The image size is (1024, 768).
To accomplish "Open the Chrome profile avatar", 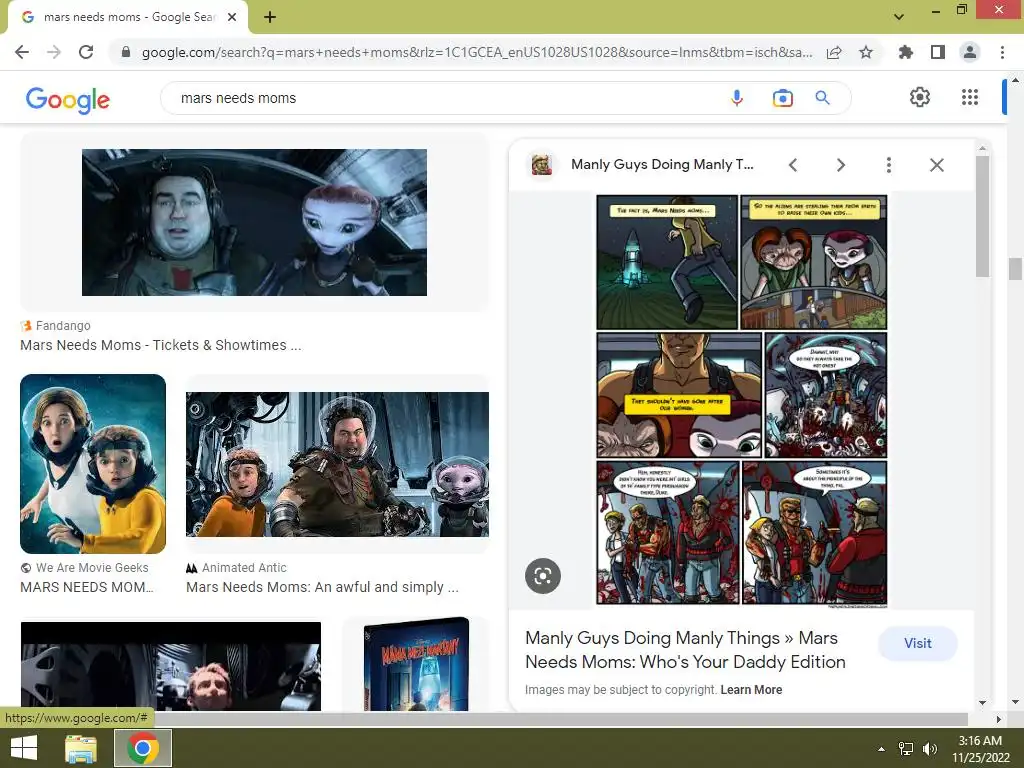I will point(970,52).
